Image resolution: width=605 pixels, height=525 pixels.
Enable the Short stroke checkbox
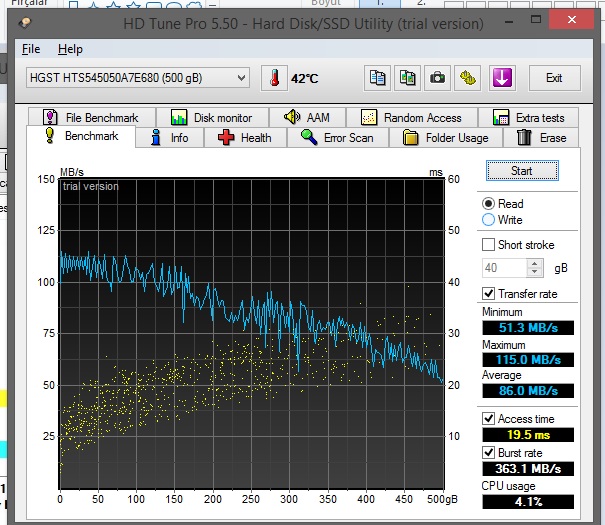point(488,245)
